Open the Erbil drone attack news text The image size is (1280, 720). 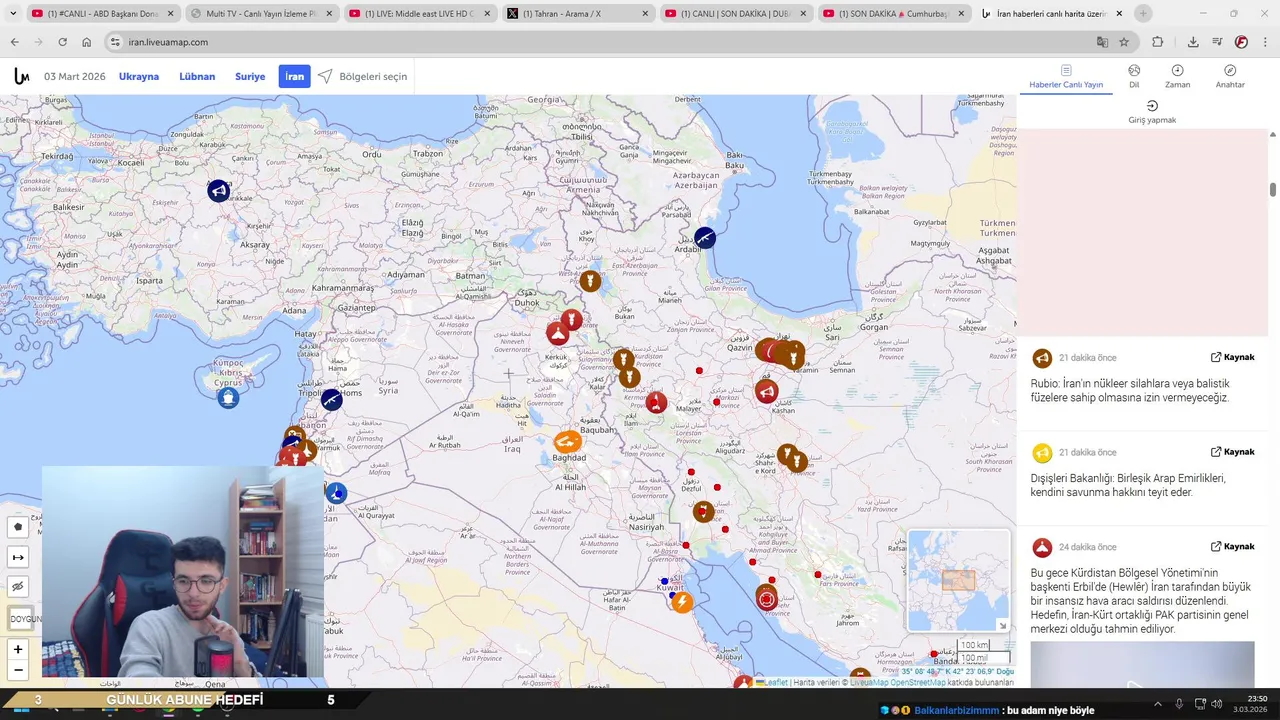tap(1140, 601)
